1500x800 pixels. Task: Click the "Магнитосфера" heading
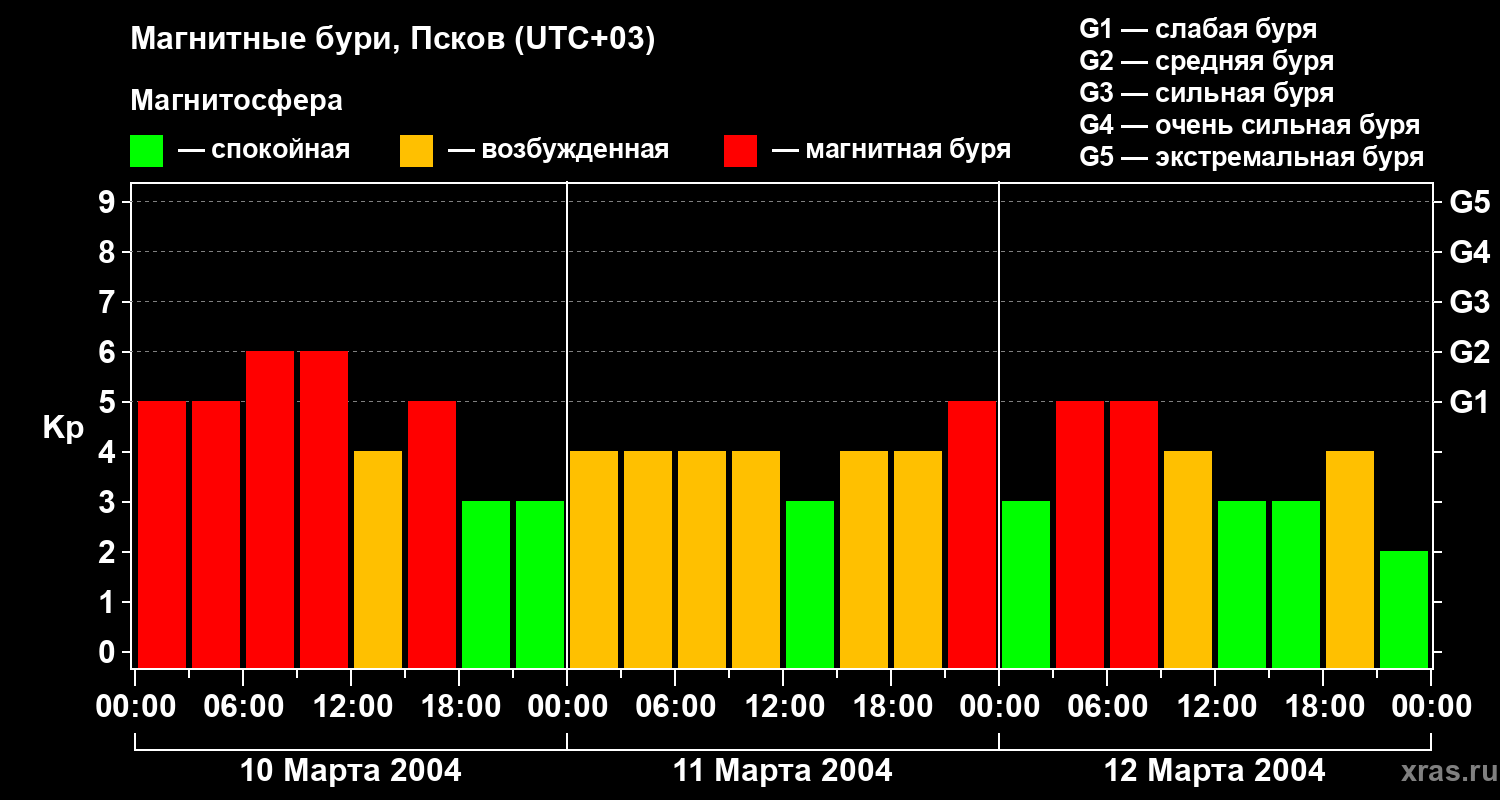coord(236,101)
